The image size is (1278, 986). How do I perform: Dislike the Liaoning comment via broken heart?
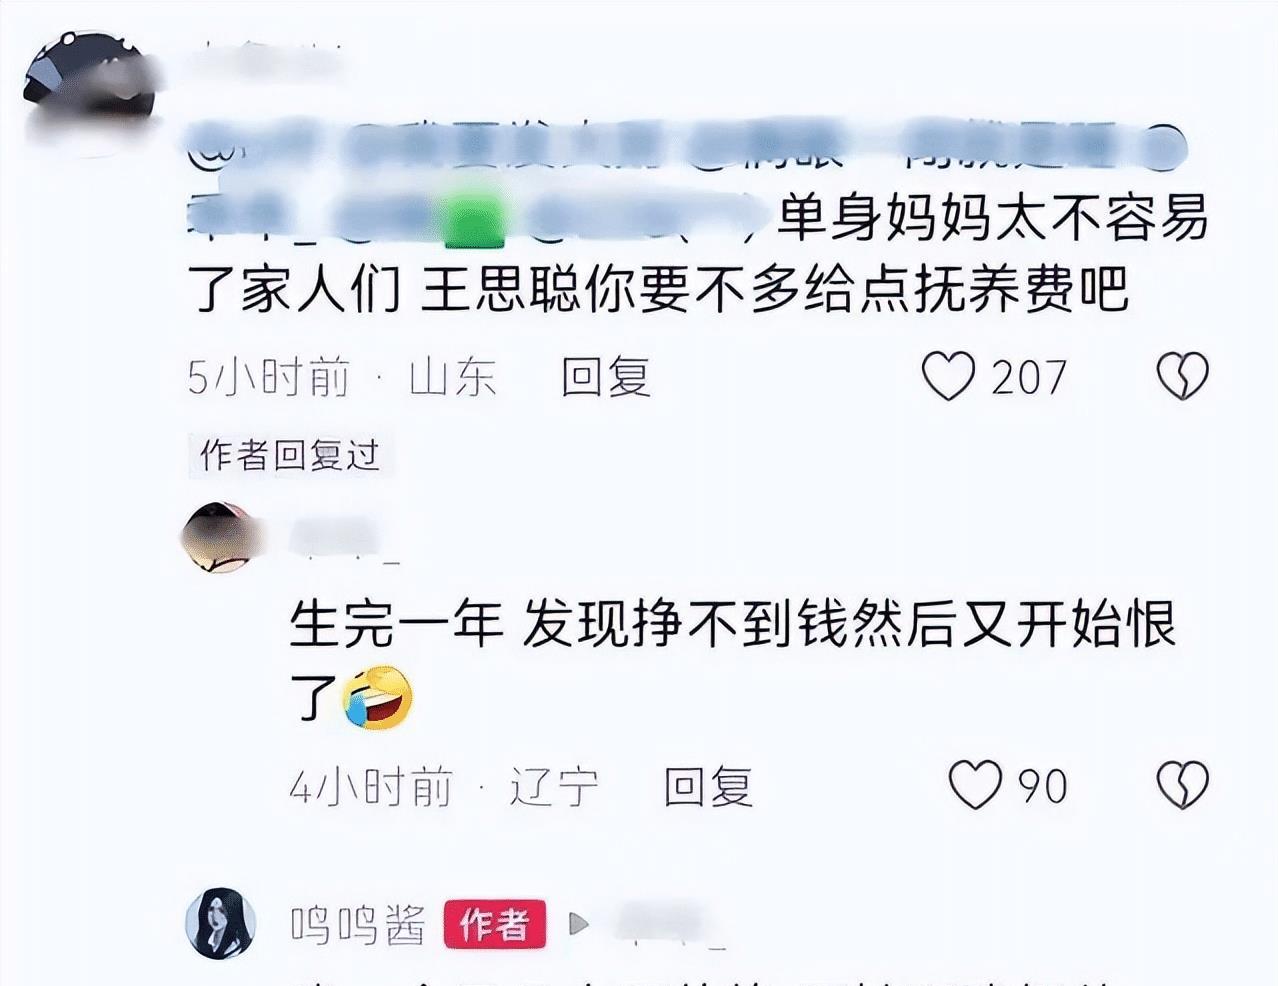pos(1183,785)
